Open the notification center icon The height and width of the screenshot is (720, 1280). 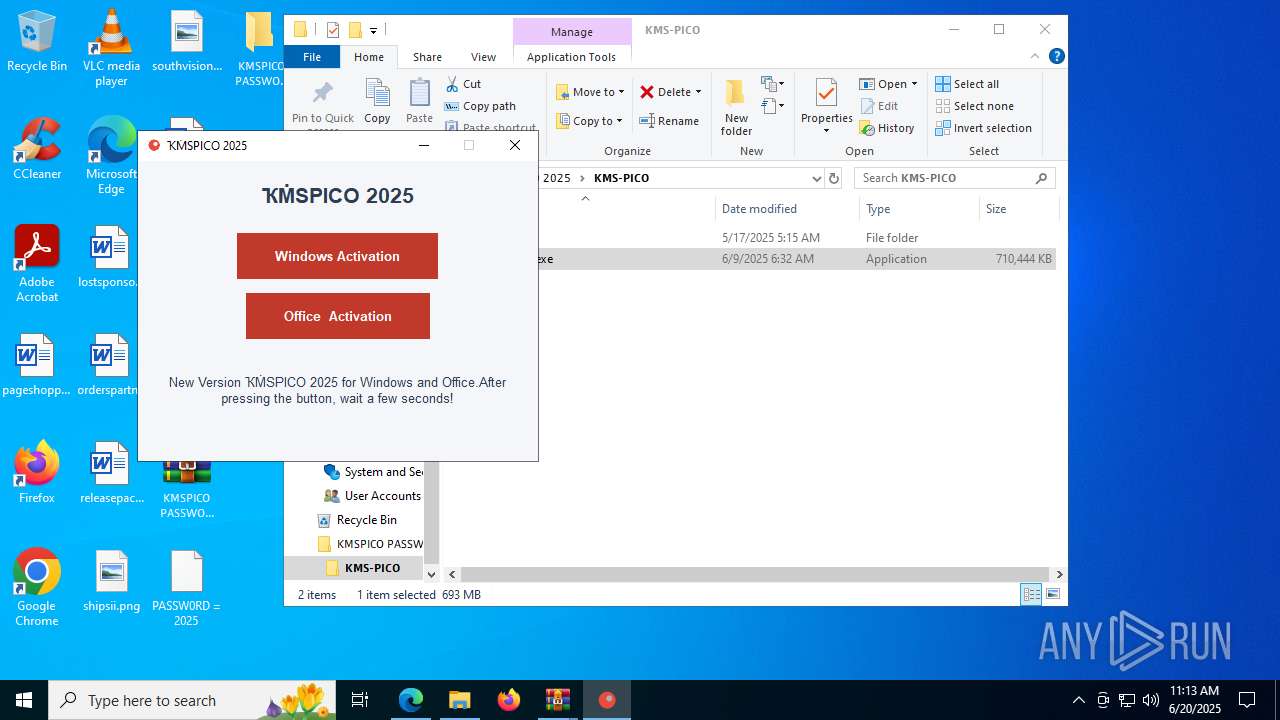tap(1247, 700)
